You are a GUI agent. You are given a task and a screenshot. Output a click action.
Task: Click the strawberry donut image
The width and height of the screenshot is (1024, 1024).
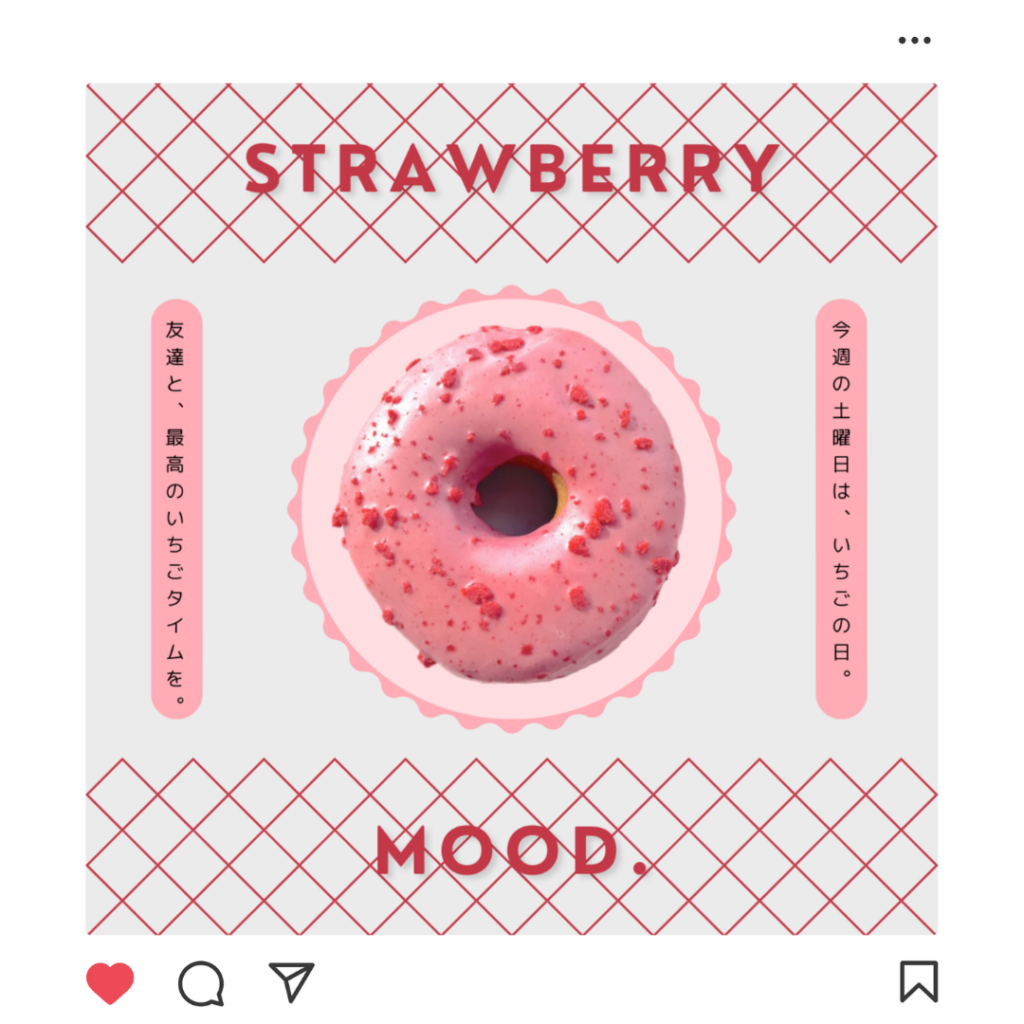pyautogui.click(x=511, y=504)
